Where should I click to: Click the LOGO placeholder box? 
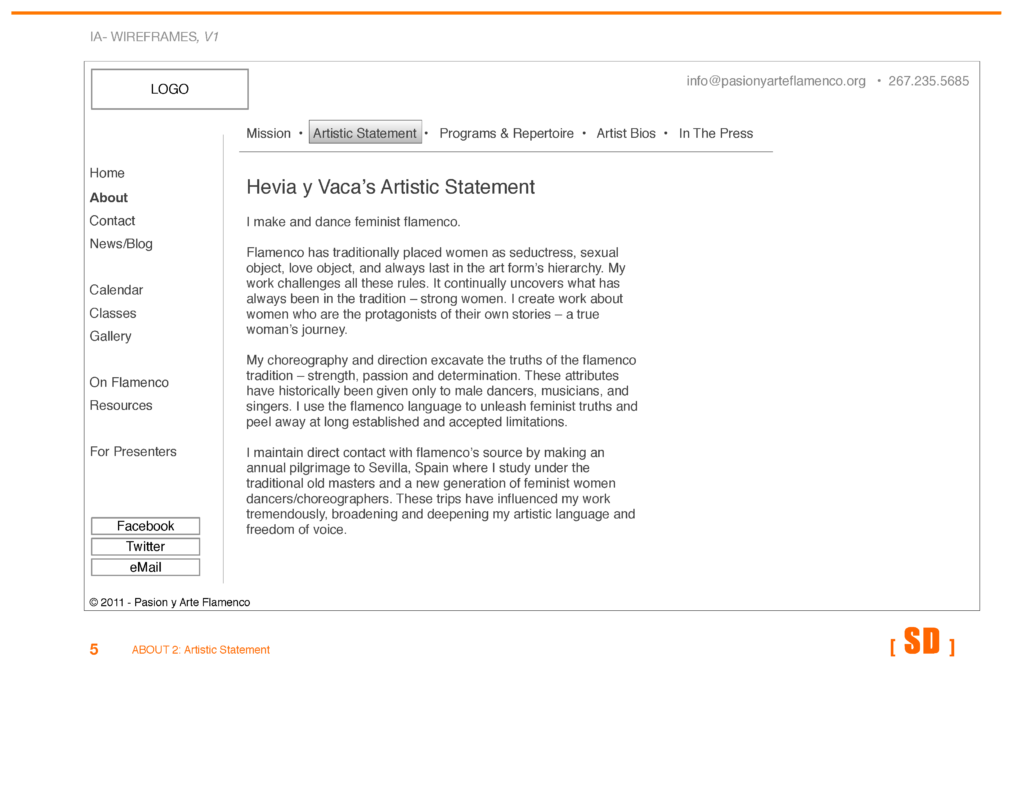[169, 89]
